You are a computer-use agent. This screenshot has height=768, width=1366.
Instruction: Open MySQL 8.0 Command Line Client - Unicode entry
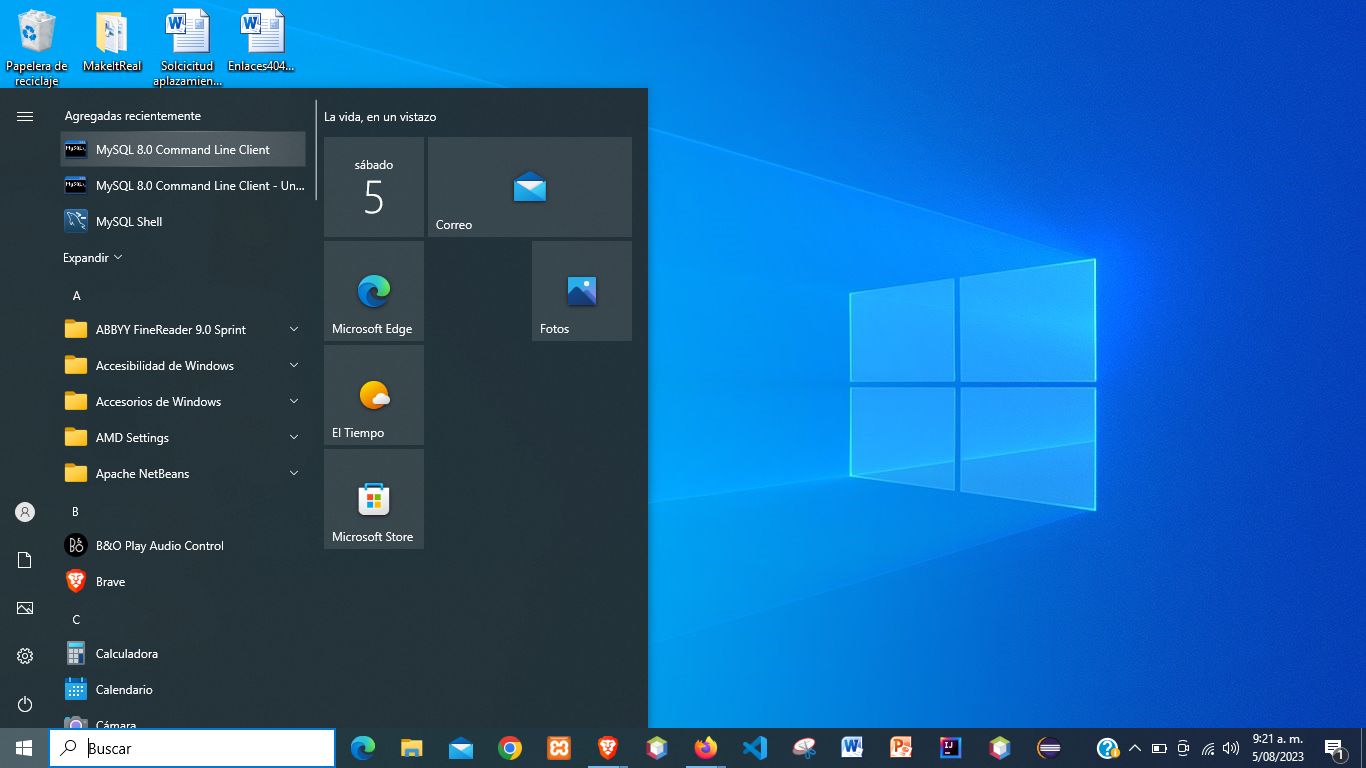click(x=183, y=186)
